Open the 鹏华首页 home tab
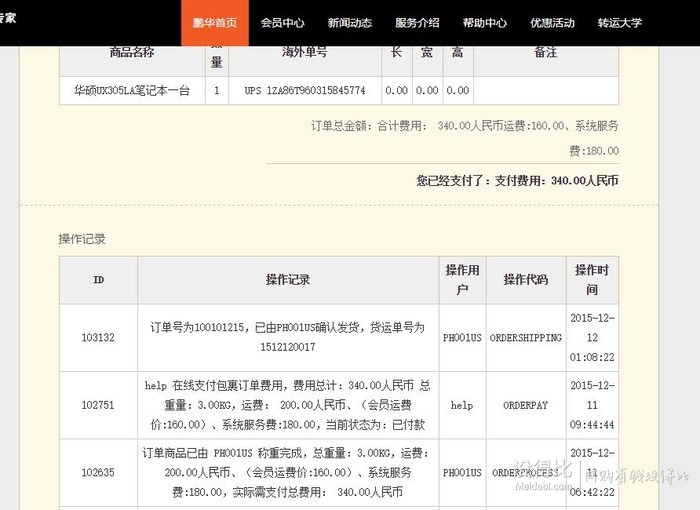Viewport: 700px width, 510px height. [x=215, y=23]
